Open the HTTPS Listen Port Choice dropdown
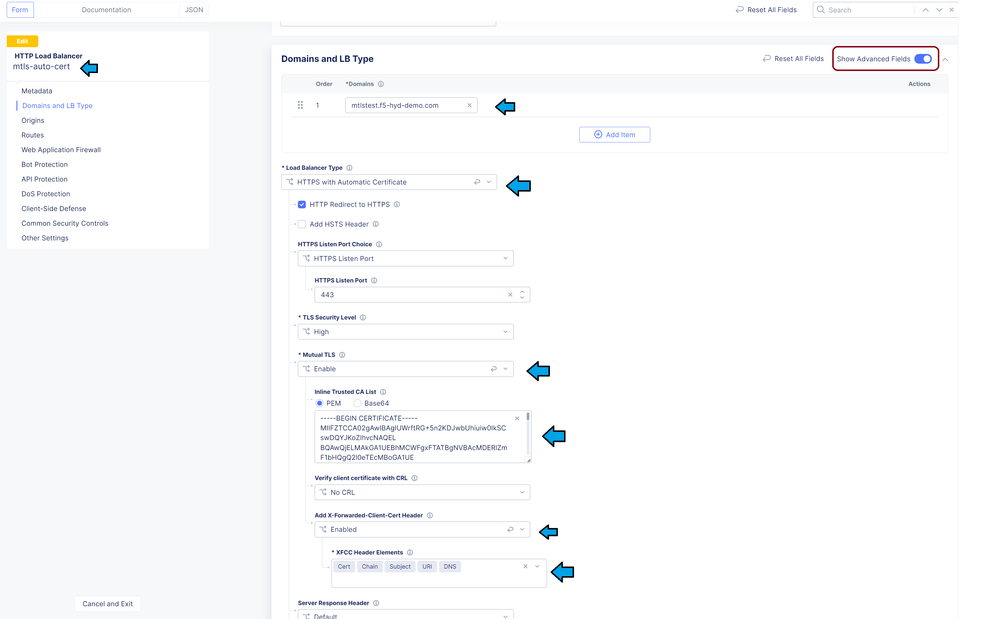 [405, 258]
